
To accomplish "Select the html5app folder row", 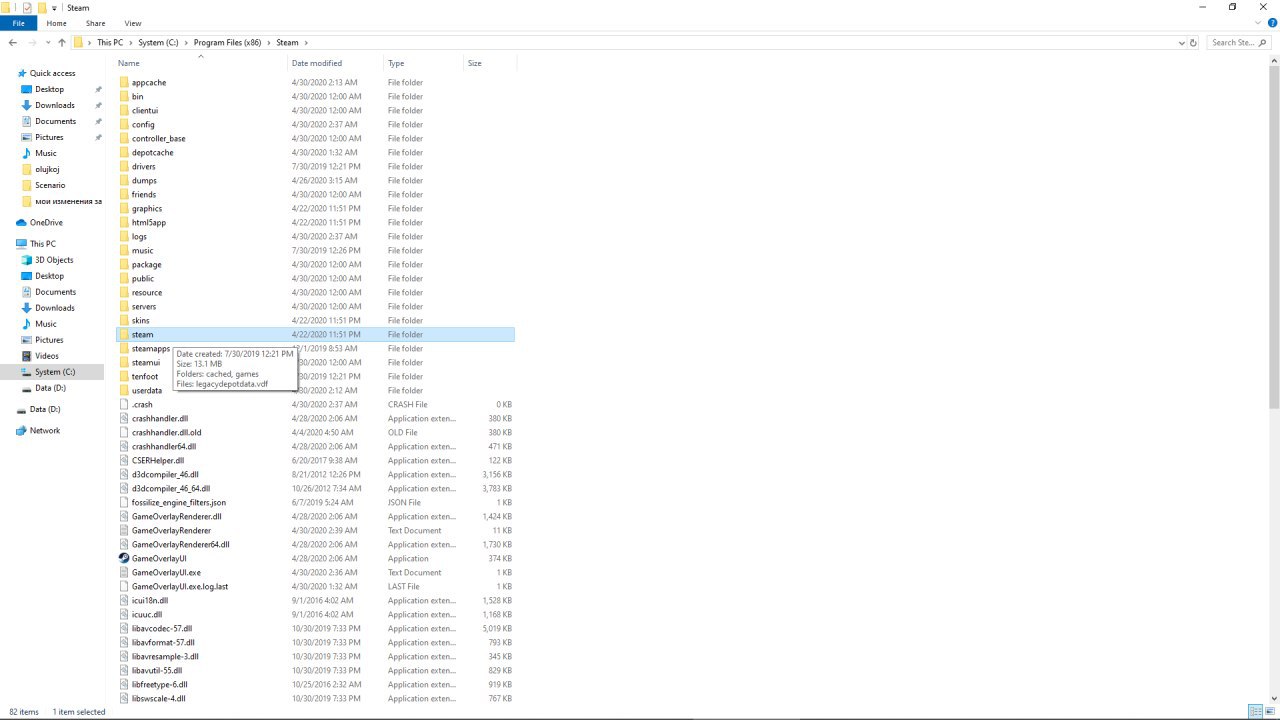I will click(315, 223).
